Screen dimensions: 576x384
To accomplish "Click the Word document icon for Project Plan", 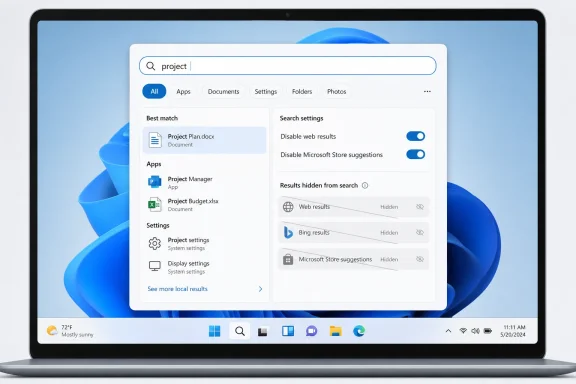I will tap(155, 140).
